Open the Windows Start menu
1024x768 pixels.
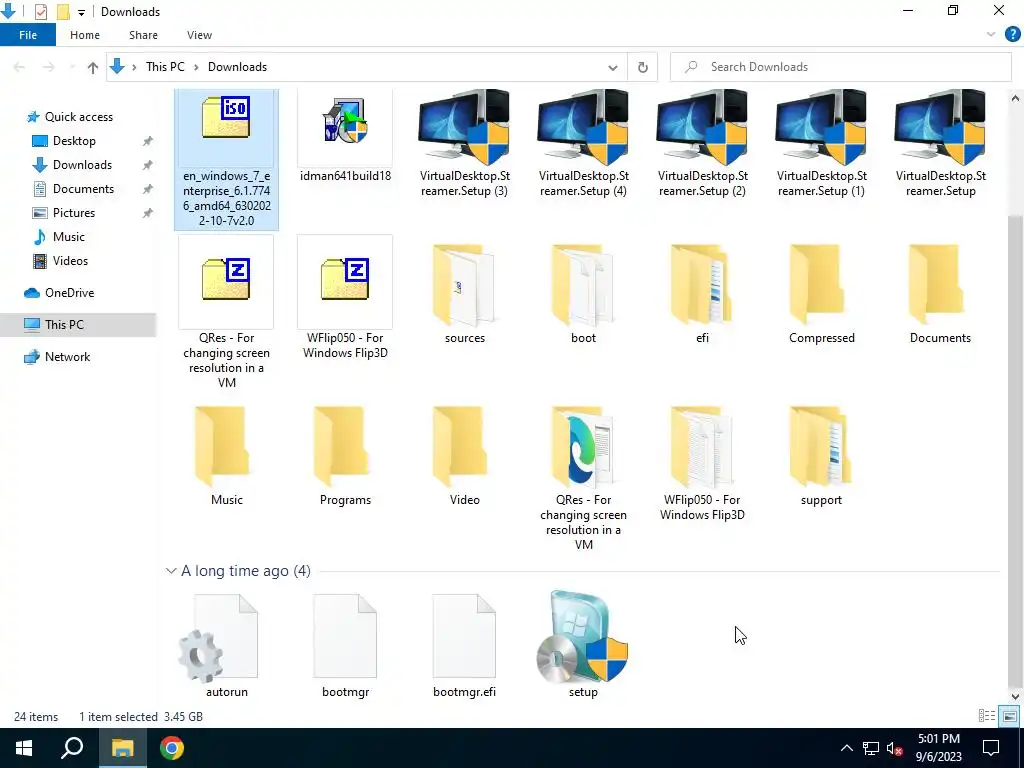click(24, 748)
